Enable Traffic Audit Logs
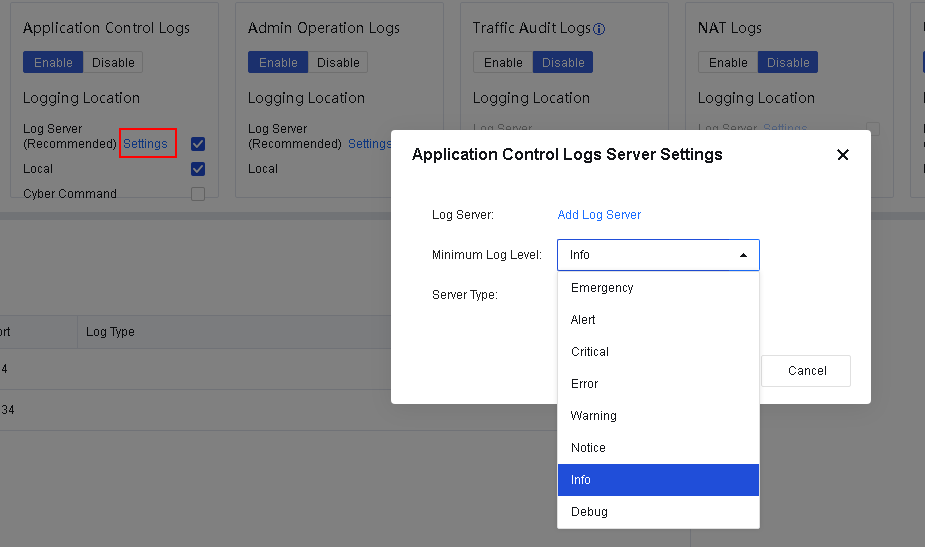The height and width of the screenshot is (547, 925). point(503,62)
